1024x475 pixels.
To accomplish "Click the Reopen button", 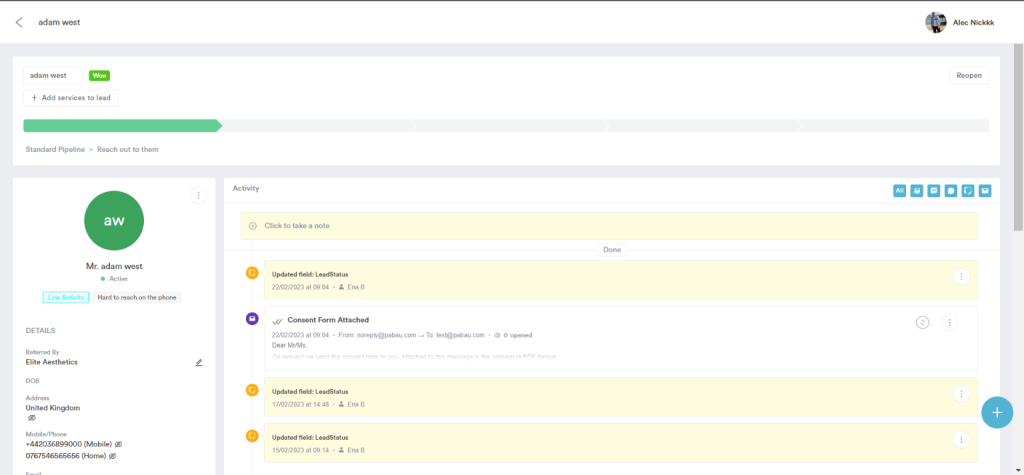I will [968, 75].
